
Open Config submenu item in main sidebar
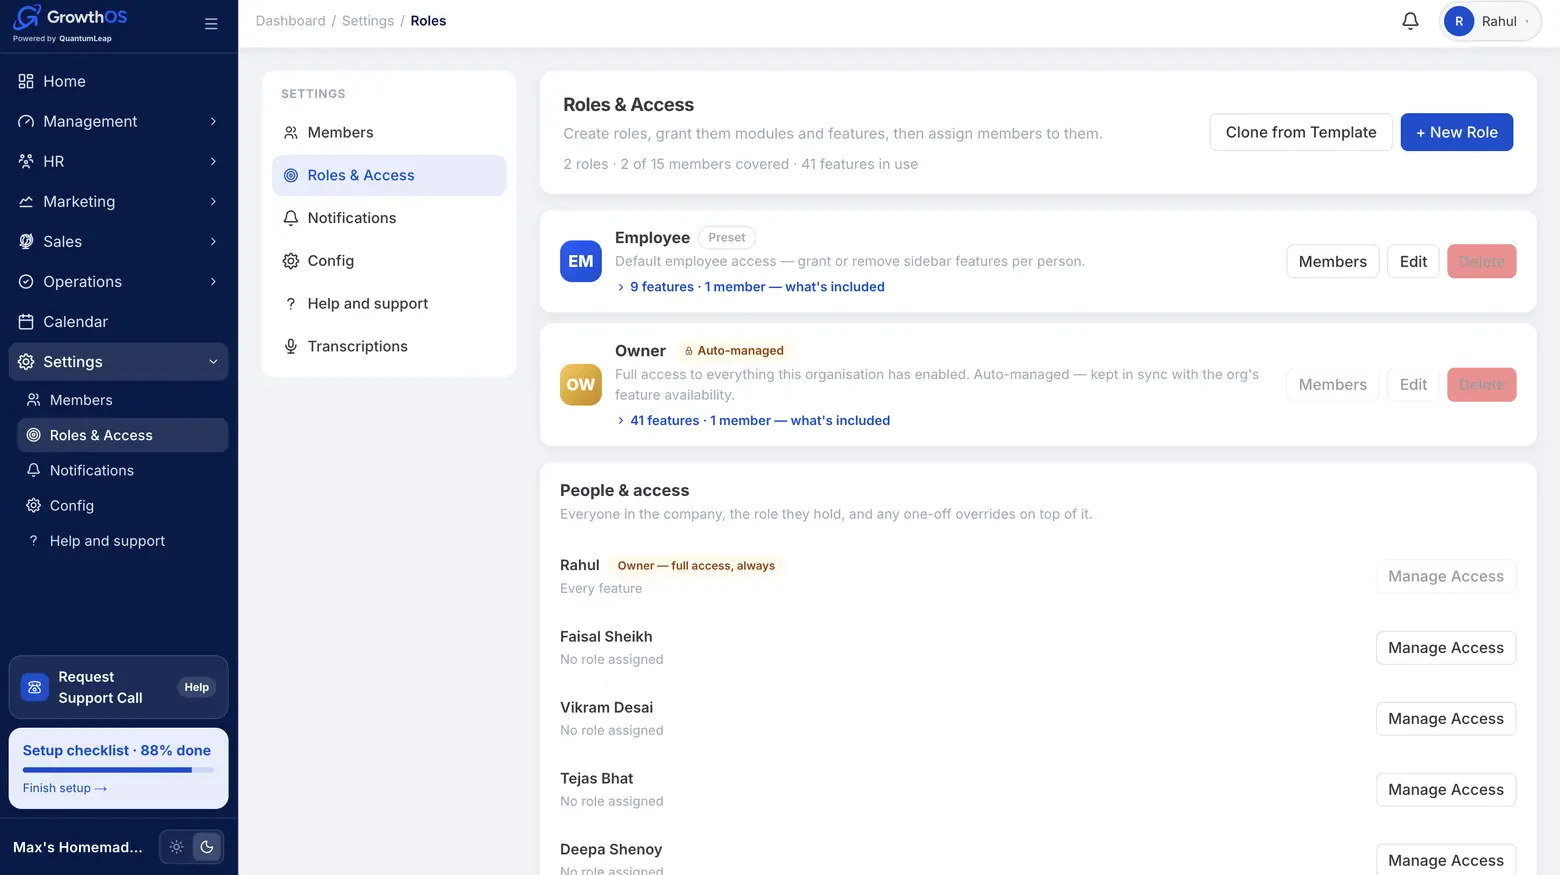[123, 505]
